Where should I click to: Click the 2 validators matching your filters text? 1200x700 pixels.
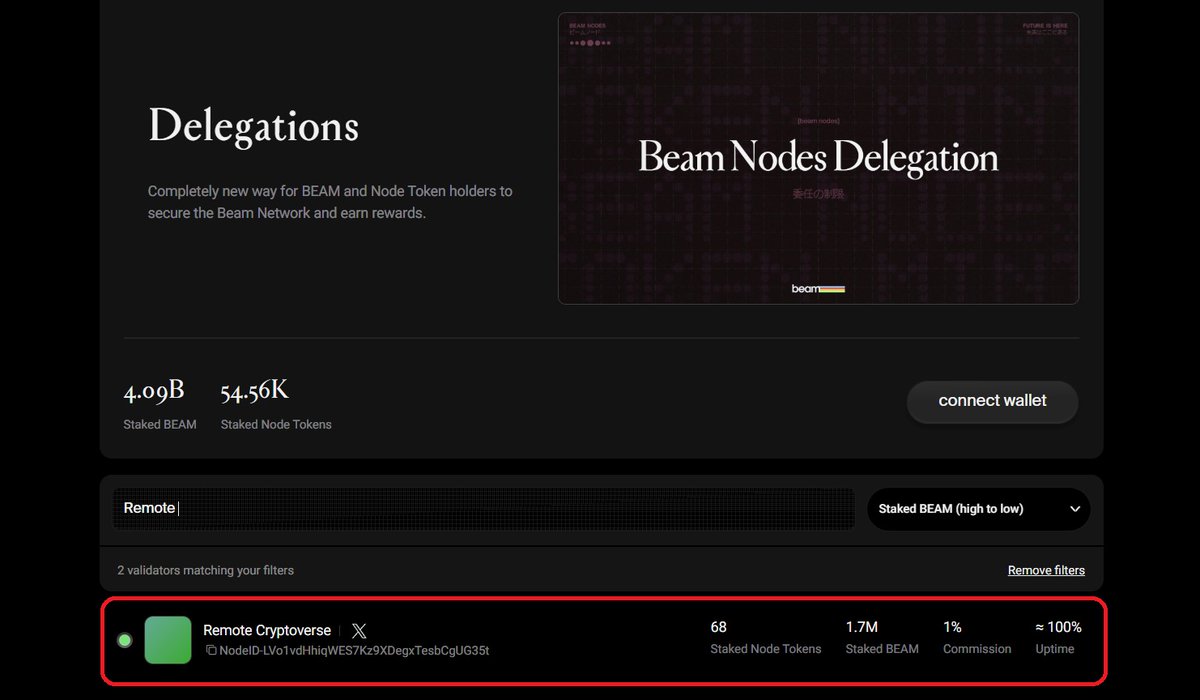(x=205, y=570)
